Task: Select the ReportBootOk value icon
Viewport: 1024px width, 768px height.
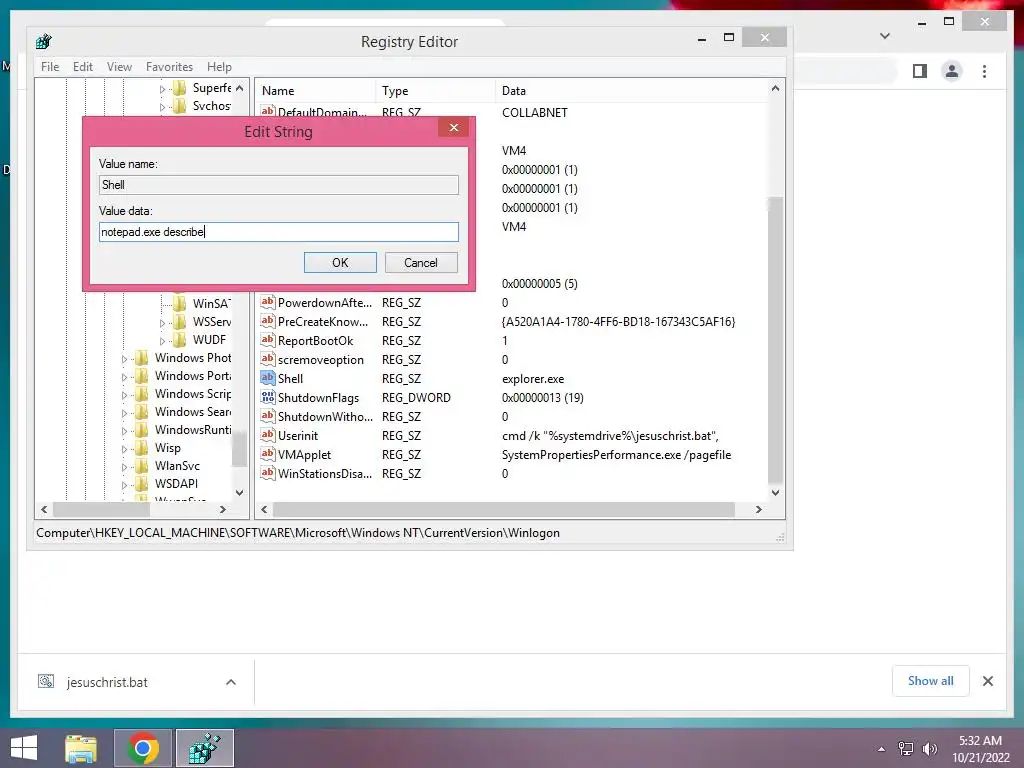Action: click(x=267, y=340)
